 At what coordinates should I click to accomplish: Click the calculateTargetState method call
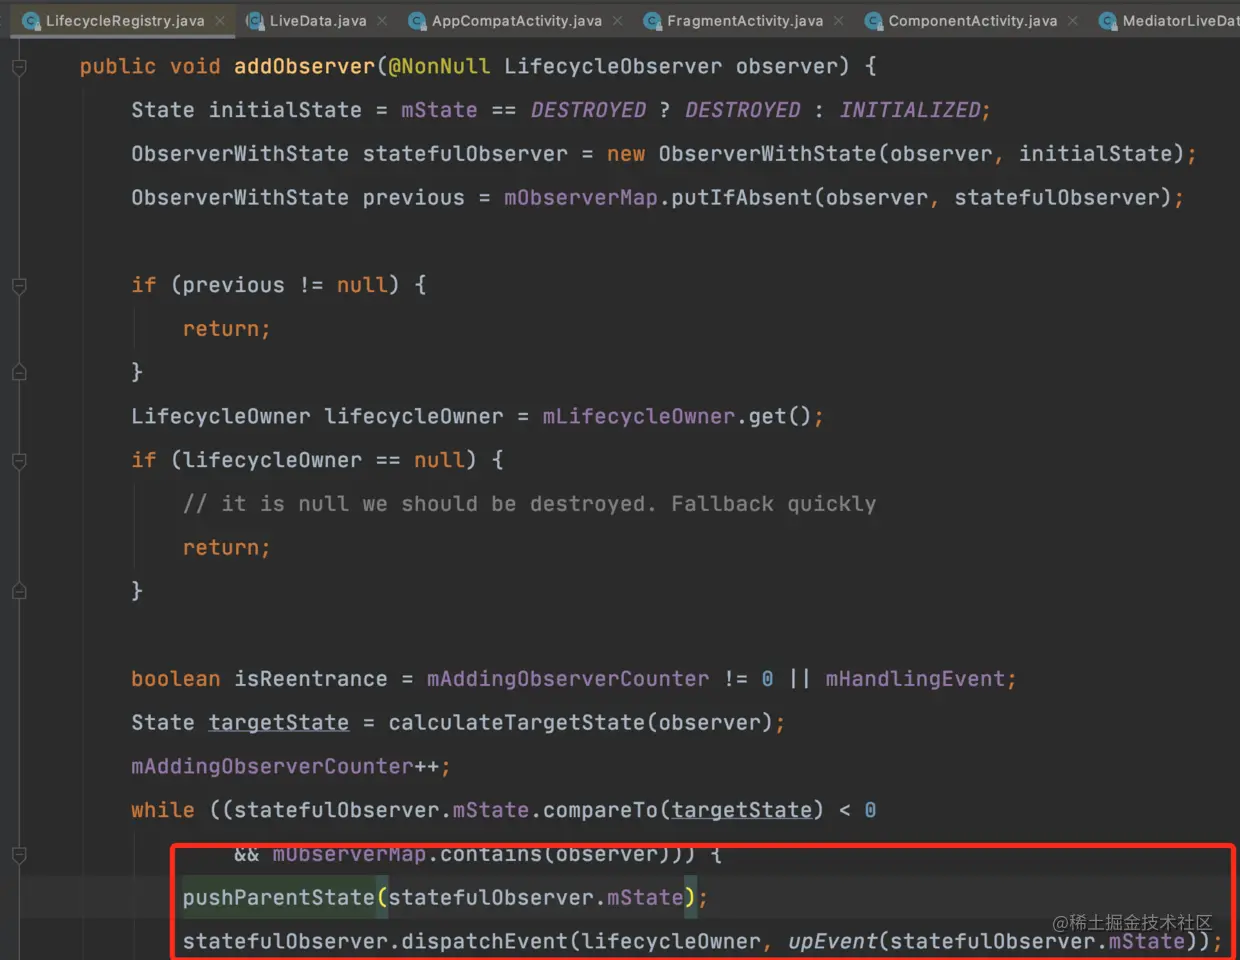(x=516, y=723)
